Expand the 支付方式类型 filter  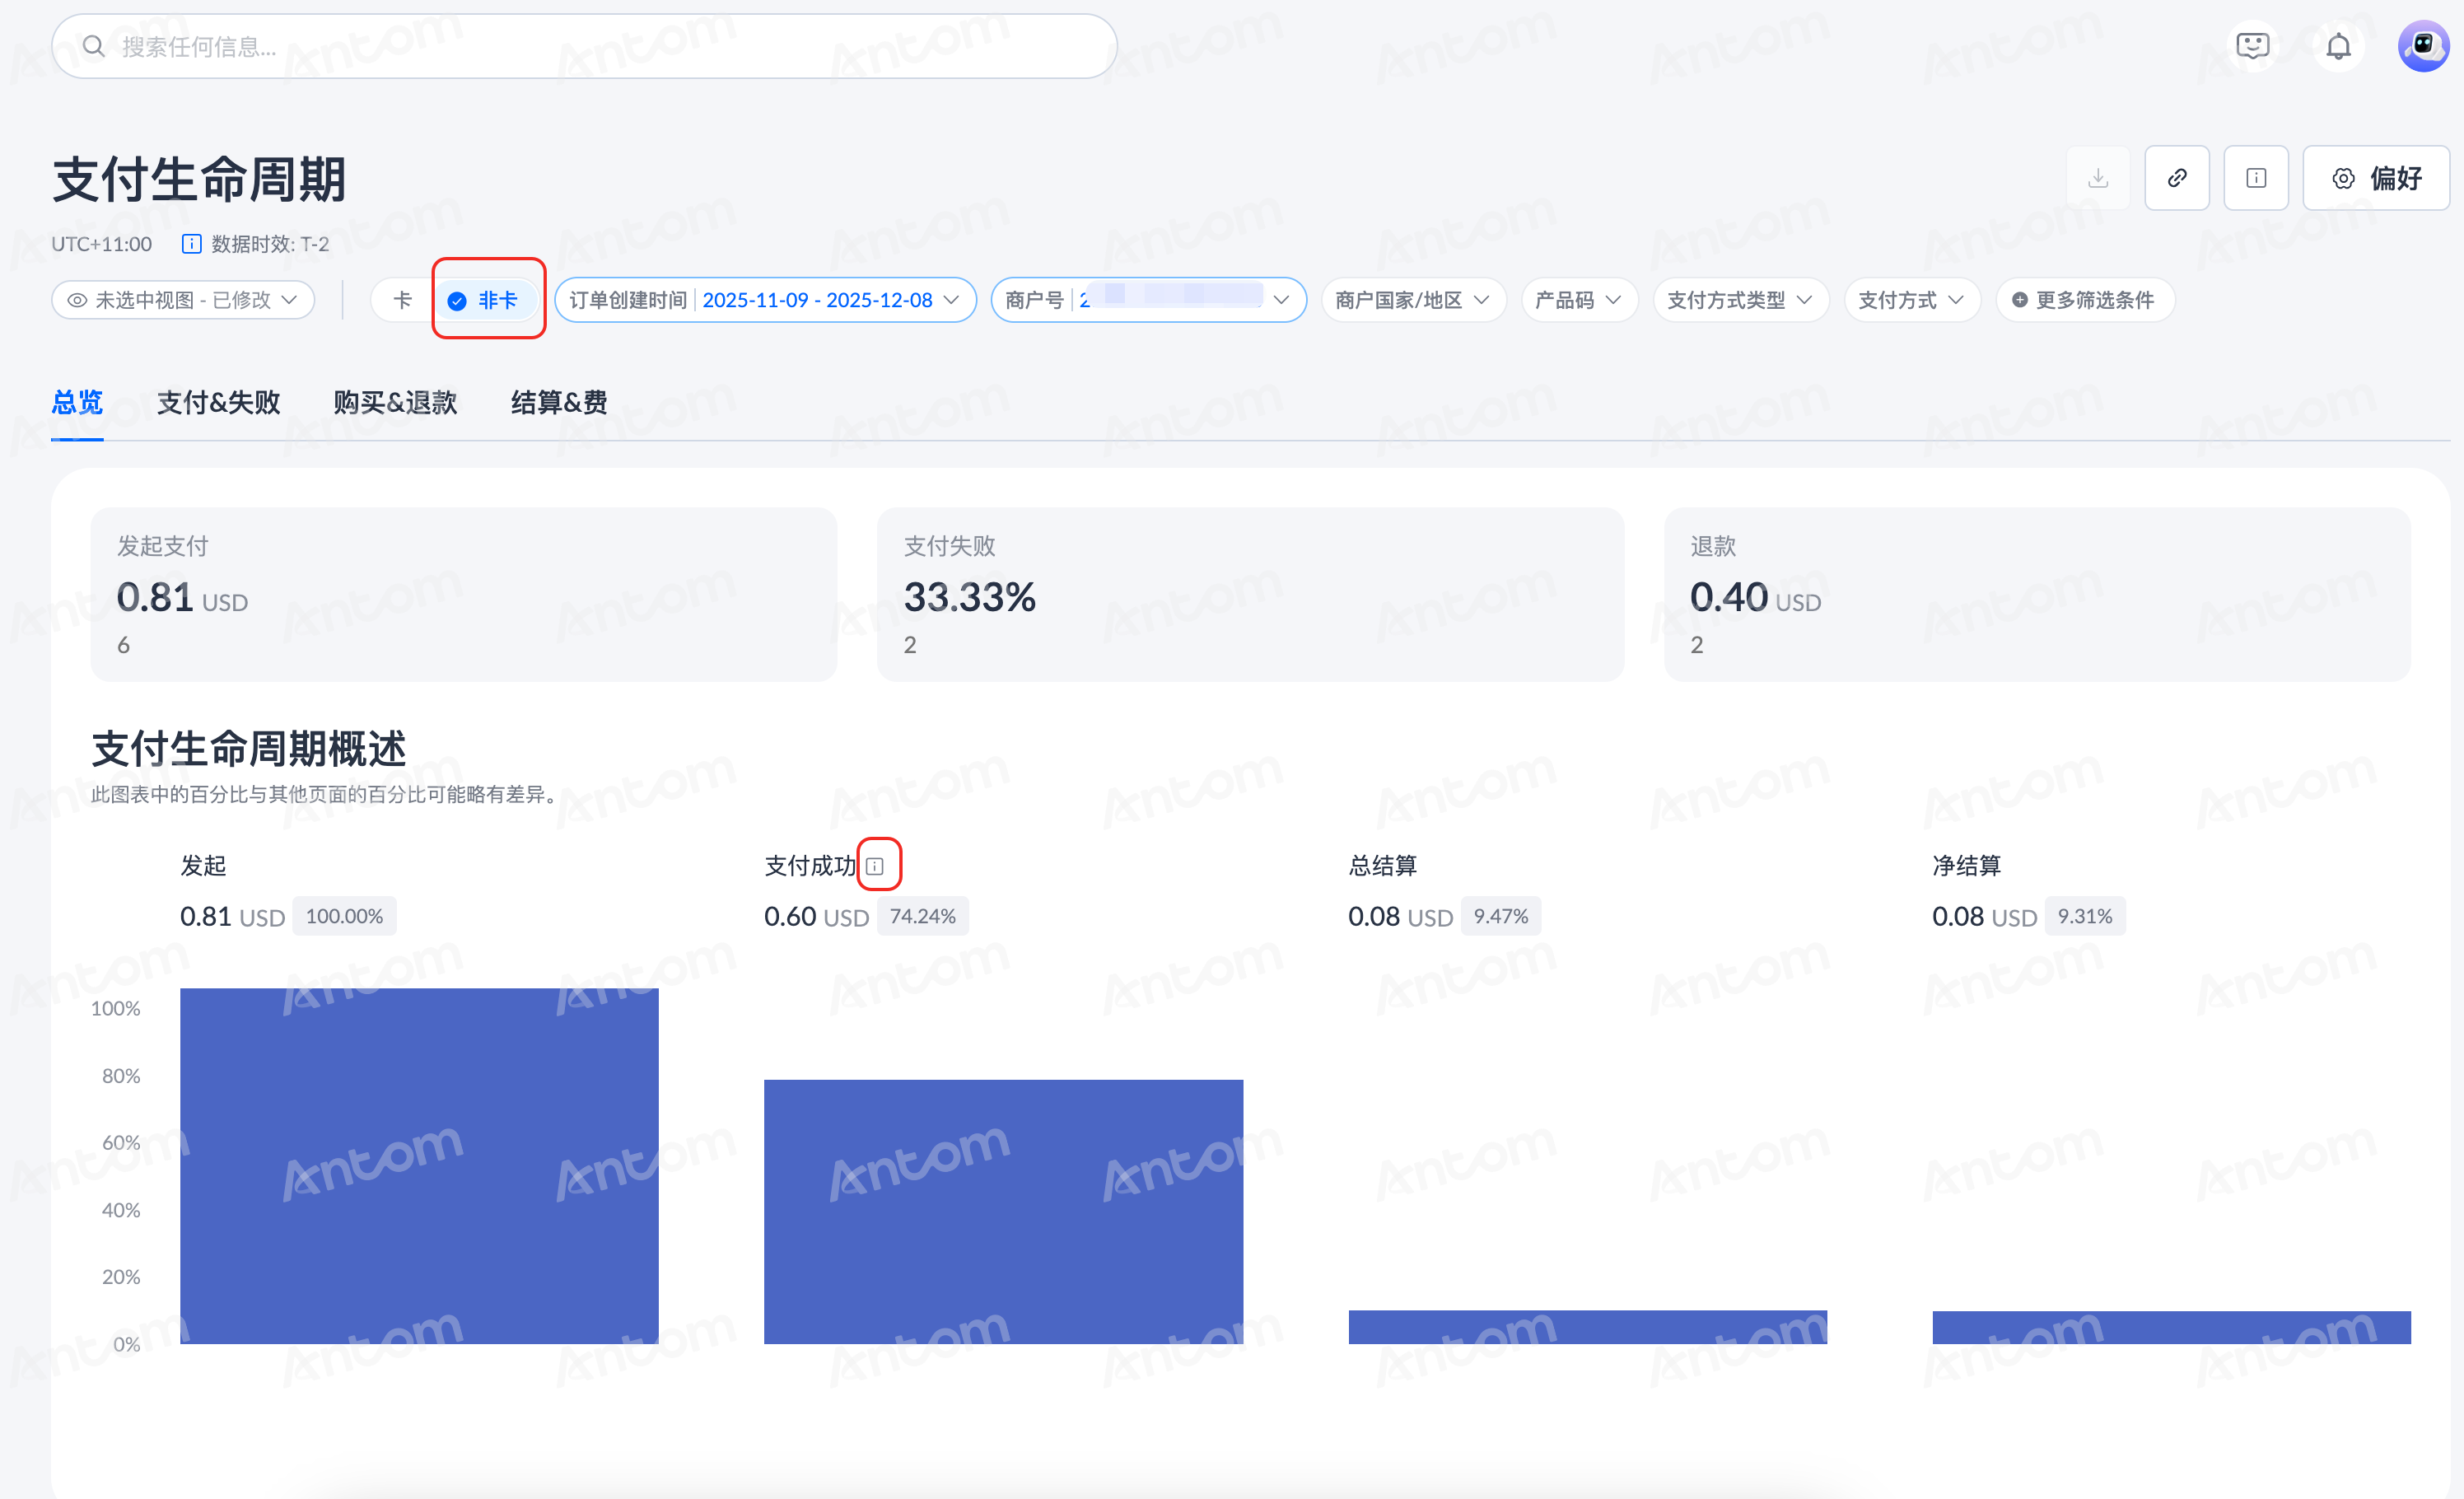(1741, 300)
